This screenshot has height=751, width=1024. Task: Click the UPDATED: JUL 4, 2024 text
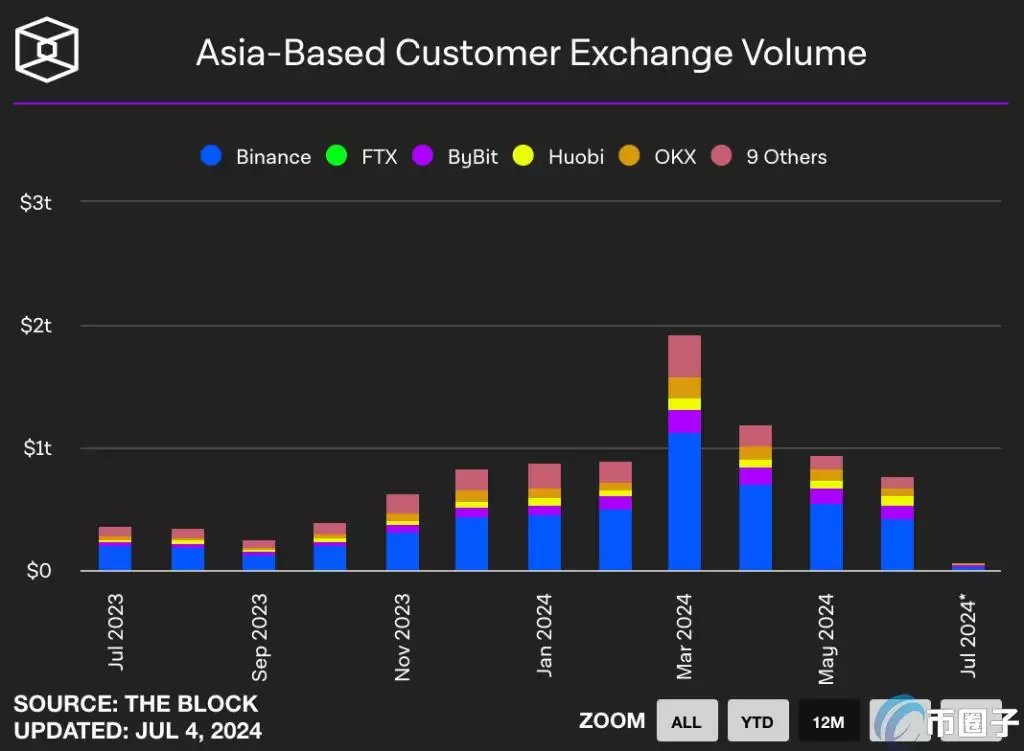tap(137, 730)
